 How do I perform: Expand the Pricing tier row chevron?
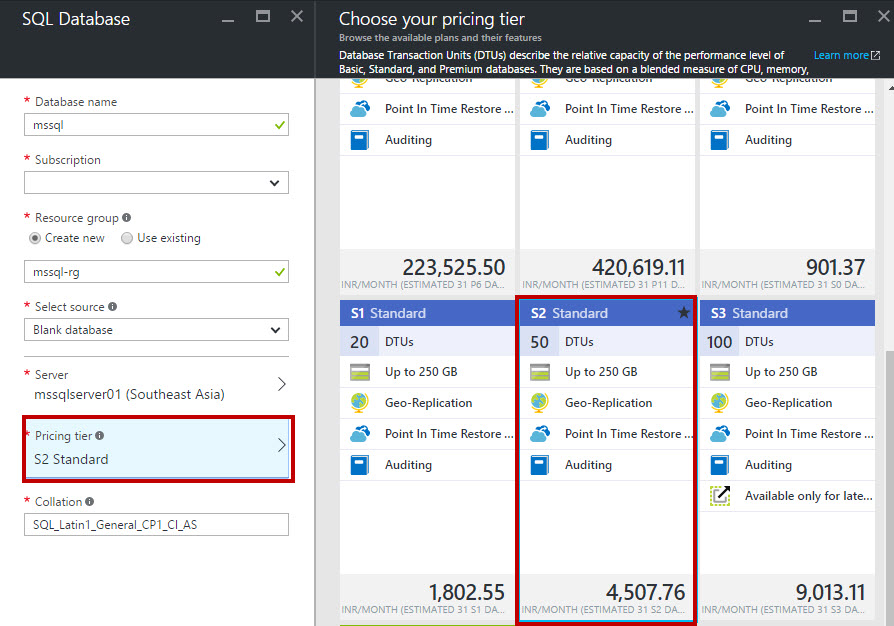(282, 445)
